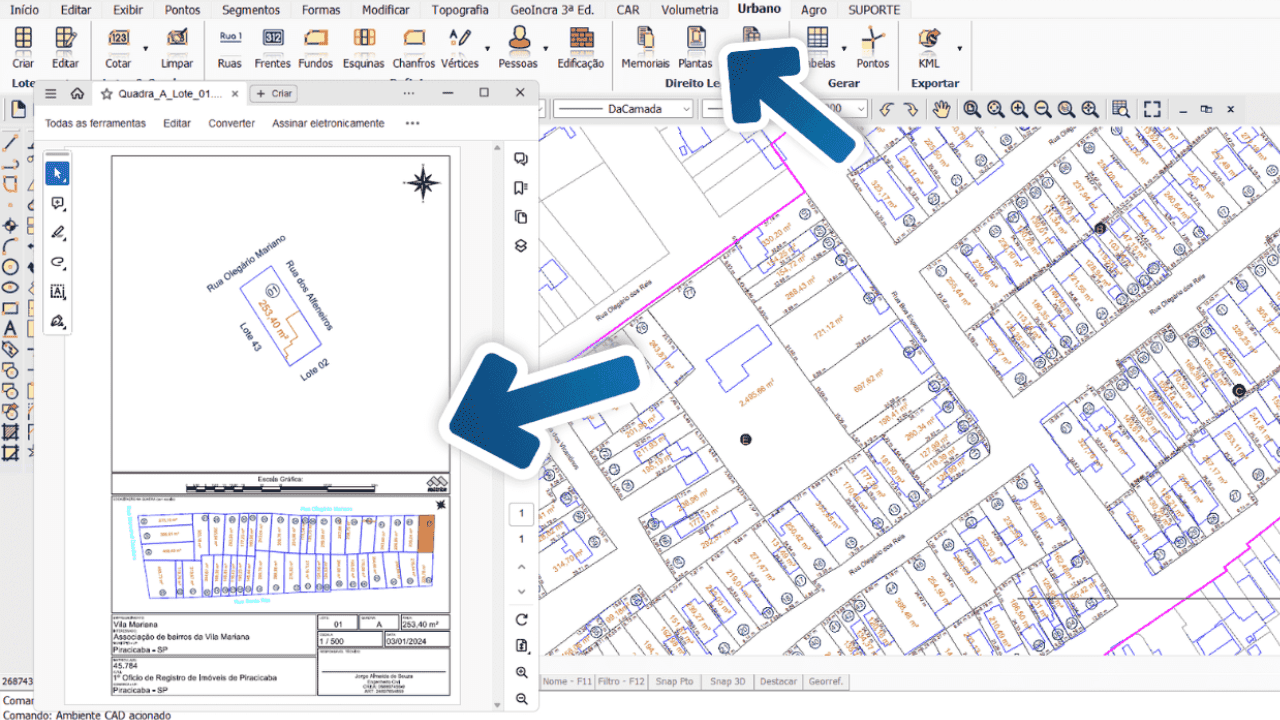The image size is (1280, 720).
Task: Click the Esquinas tool icon
Action: click(364, 40)
